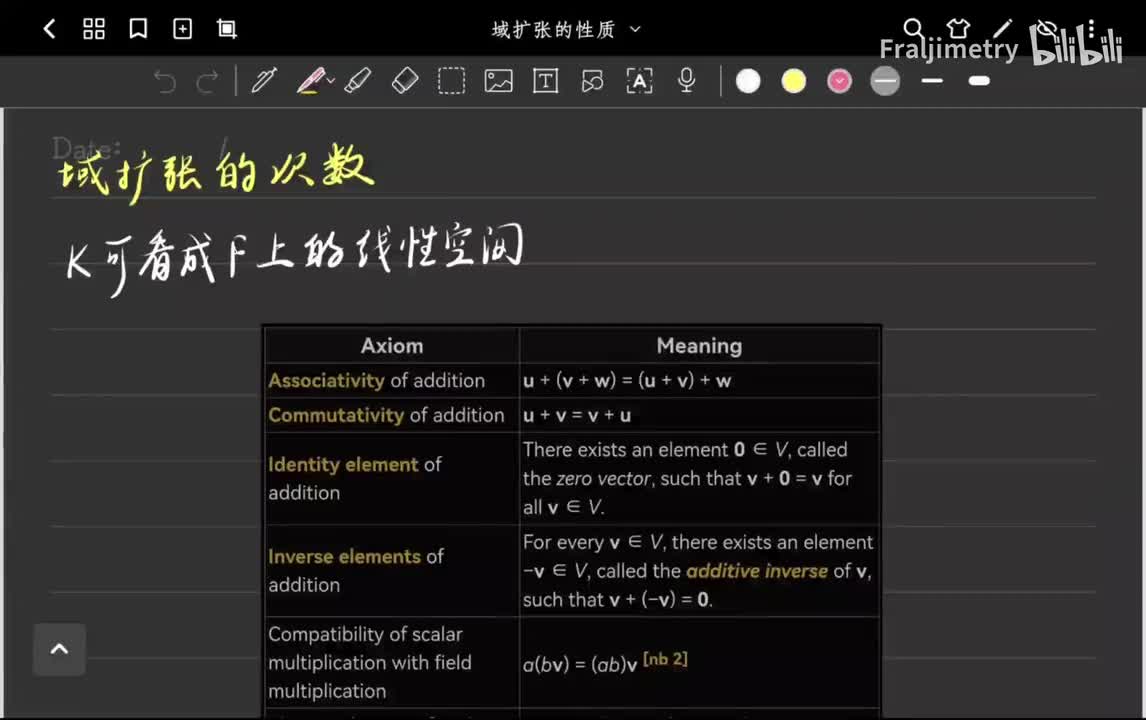Open the theme shirt icon
The height and width of the screenshot is (720, 1146).
pyautogui.click(x=957, y=28)
